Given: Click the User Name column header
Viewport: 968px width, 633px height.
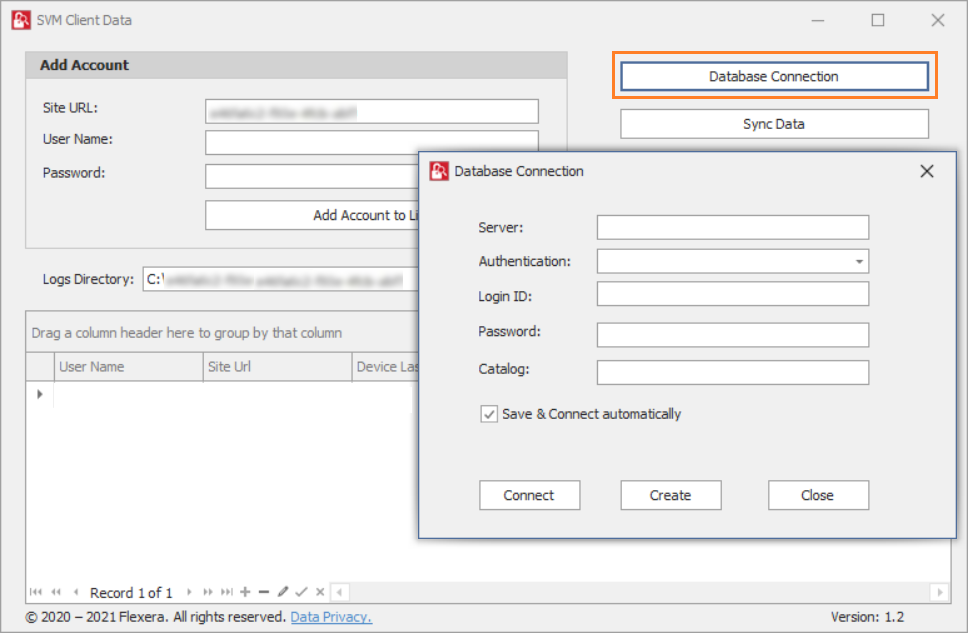Looking at the screenshot, I should click(x=127, y=367).
